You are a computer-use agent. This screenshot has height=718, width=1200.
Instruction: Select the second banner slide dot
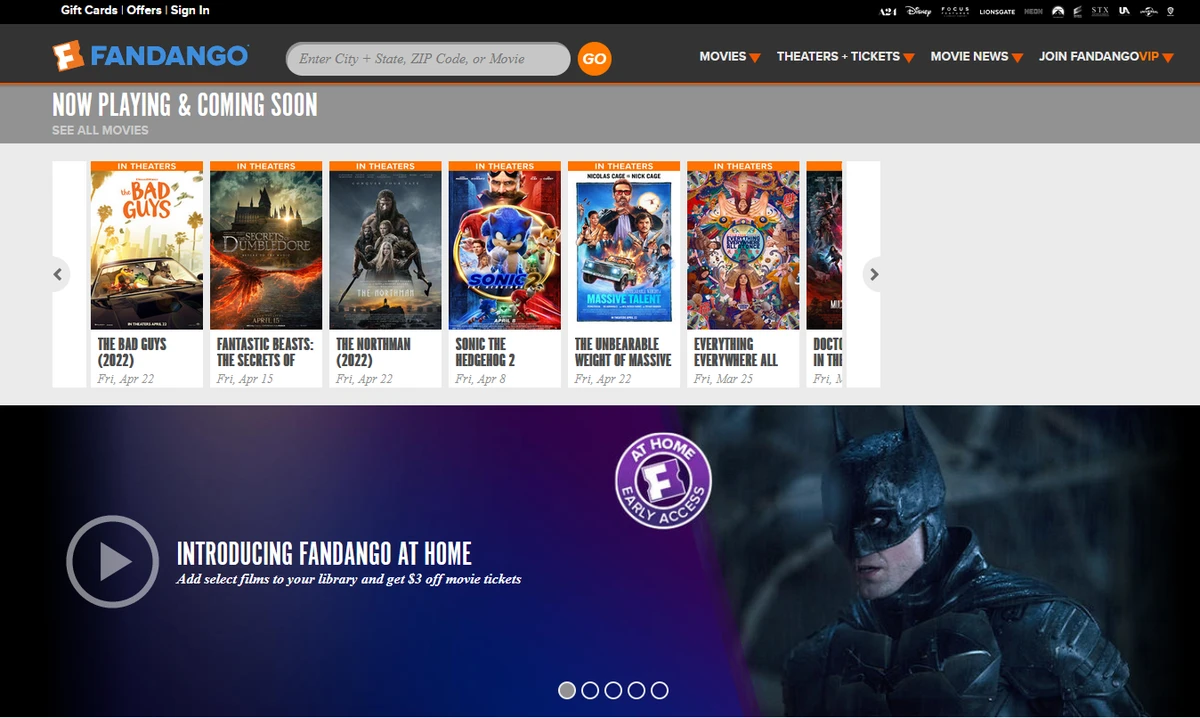click(x=590, y=690)
